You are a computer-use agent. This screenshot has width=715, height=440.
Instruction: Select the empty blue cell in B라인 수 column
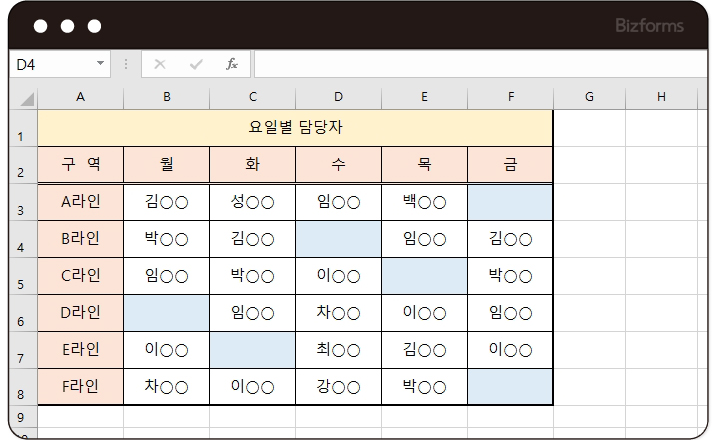(338, 239)
